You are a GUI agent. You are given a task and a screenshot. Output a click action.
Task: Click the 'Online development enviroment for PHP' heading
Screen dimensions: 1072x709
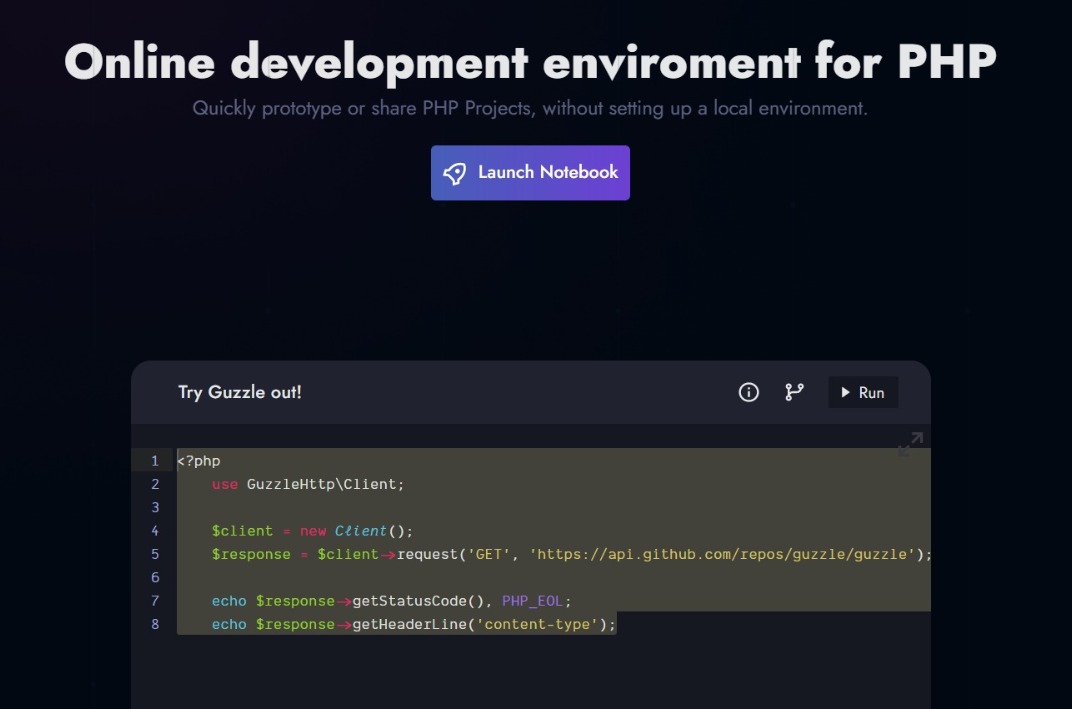[530, 62]
